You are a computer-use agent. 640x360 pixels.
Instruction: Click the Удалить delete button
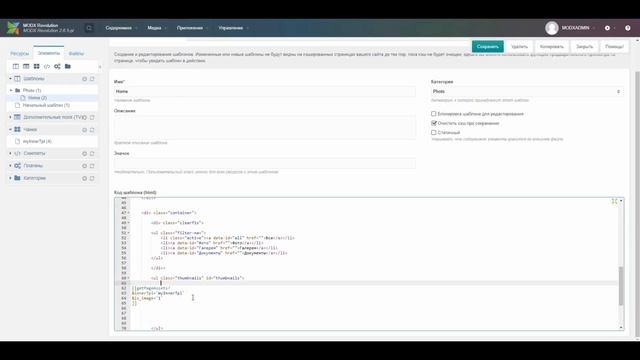coord(520,47)
